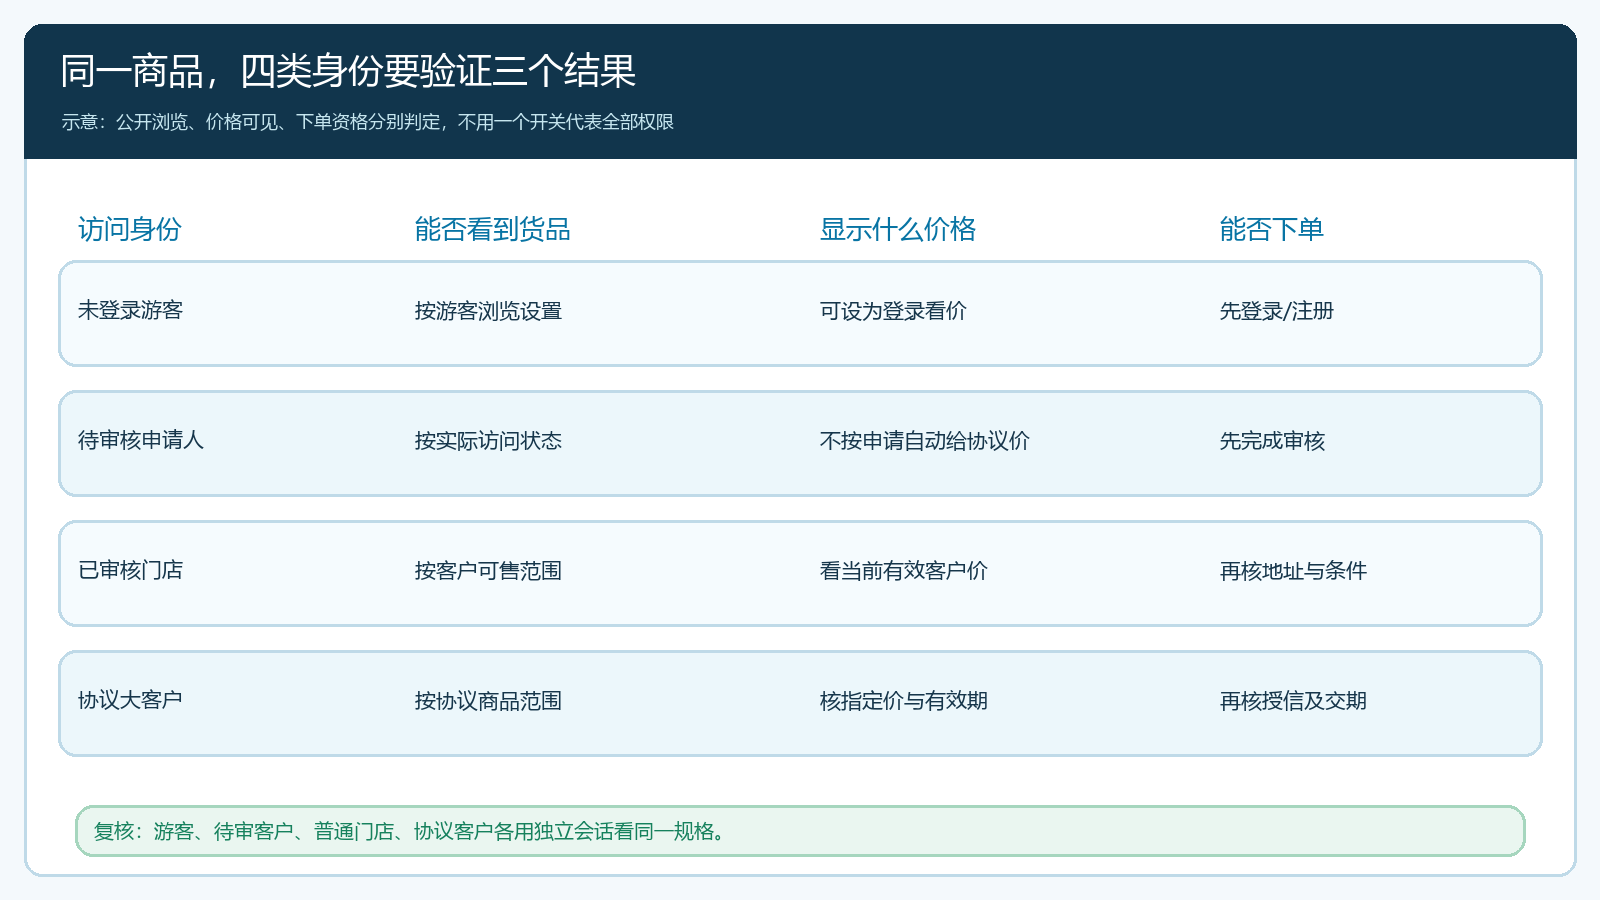
Task: Click the cell 核指定价与有效期
Action: [903, 701]
